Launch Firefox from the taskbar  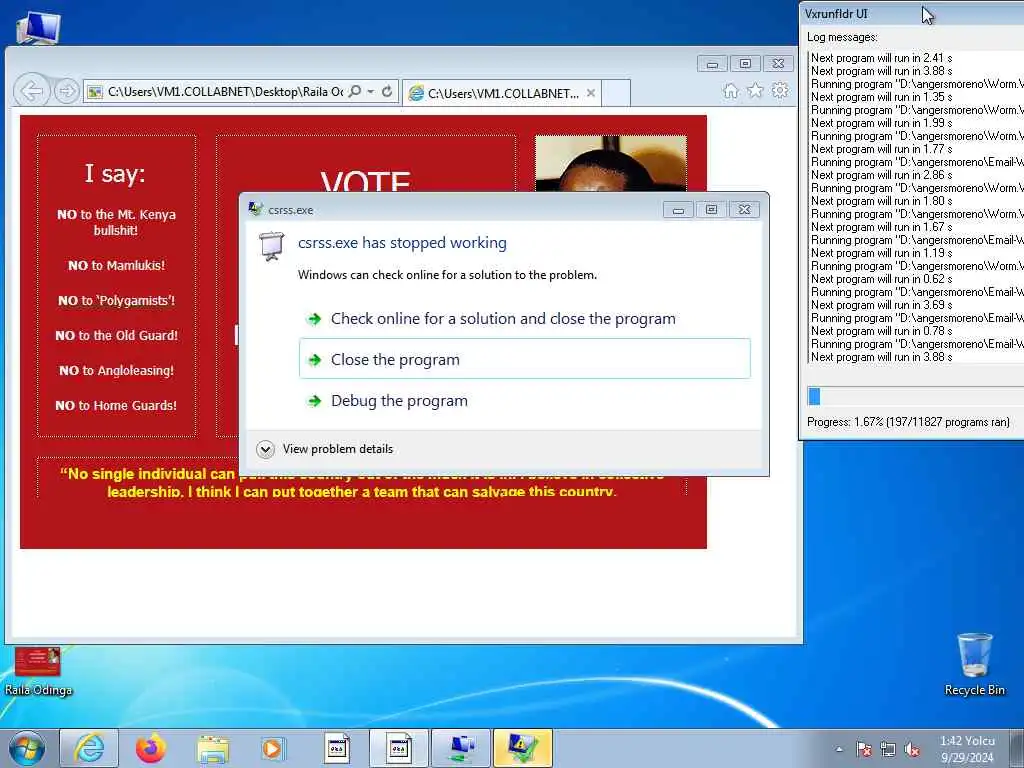[151, 748]
